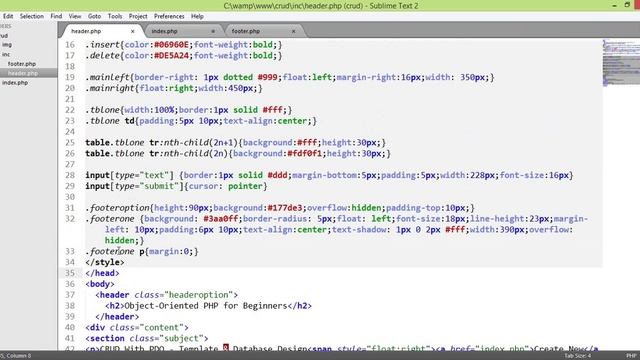The height and width of the screenshot is (360, 640).
Task: Click the .footeroption selector text
Action: click(x=117, y=208)
